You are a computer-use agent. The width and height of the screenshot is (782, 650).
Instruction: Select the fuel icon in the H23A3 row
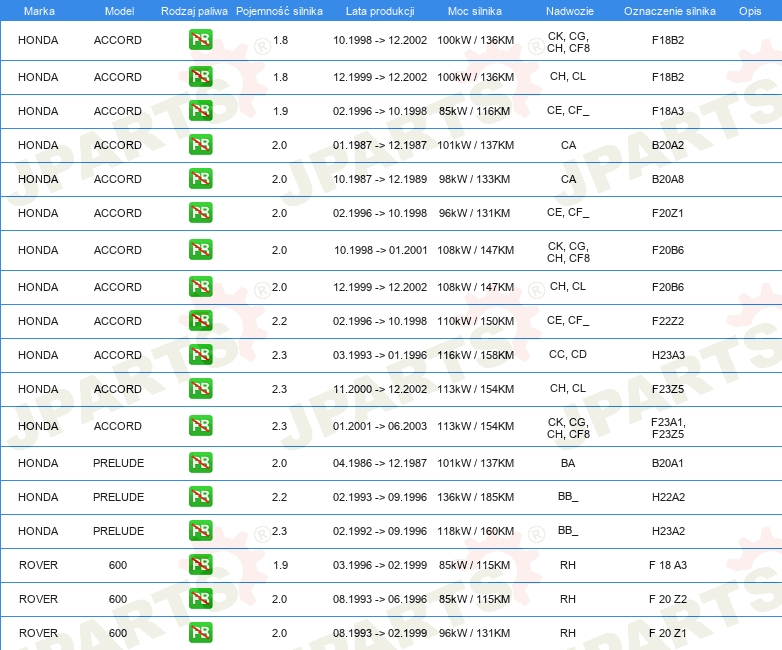tap(200, 354)
